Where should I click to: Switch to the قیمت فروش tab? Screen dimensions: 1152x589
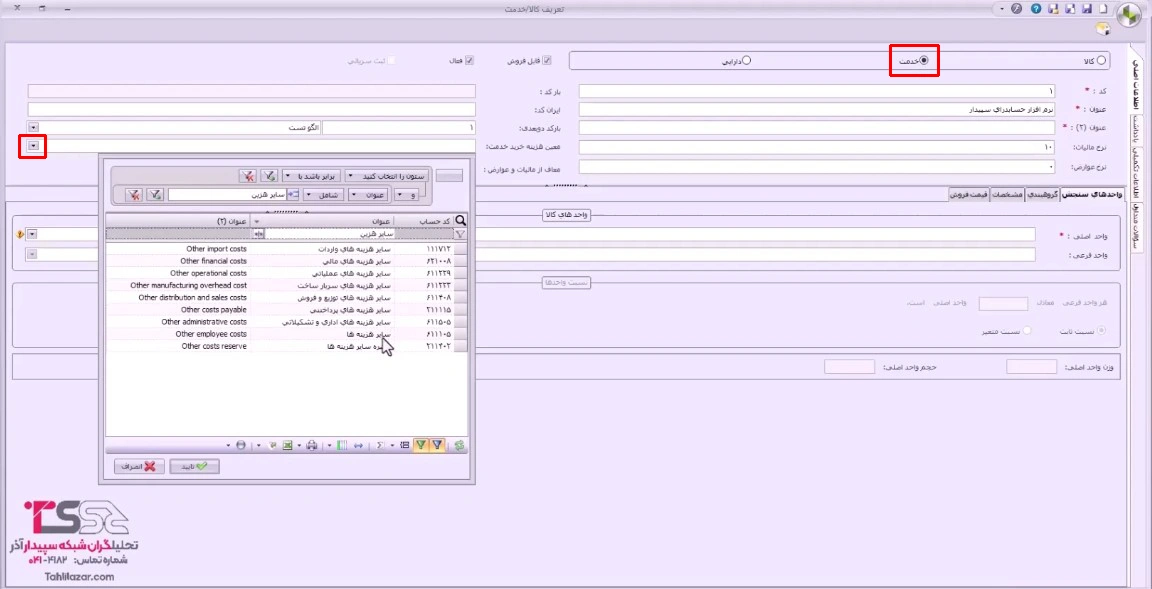tap(969, 195)
